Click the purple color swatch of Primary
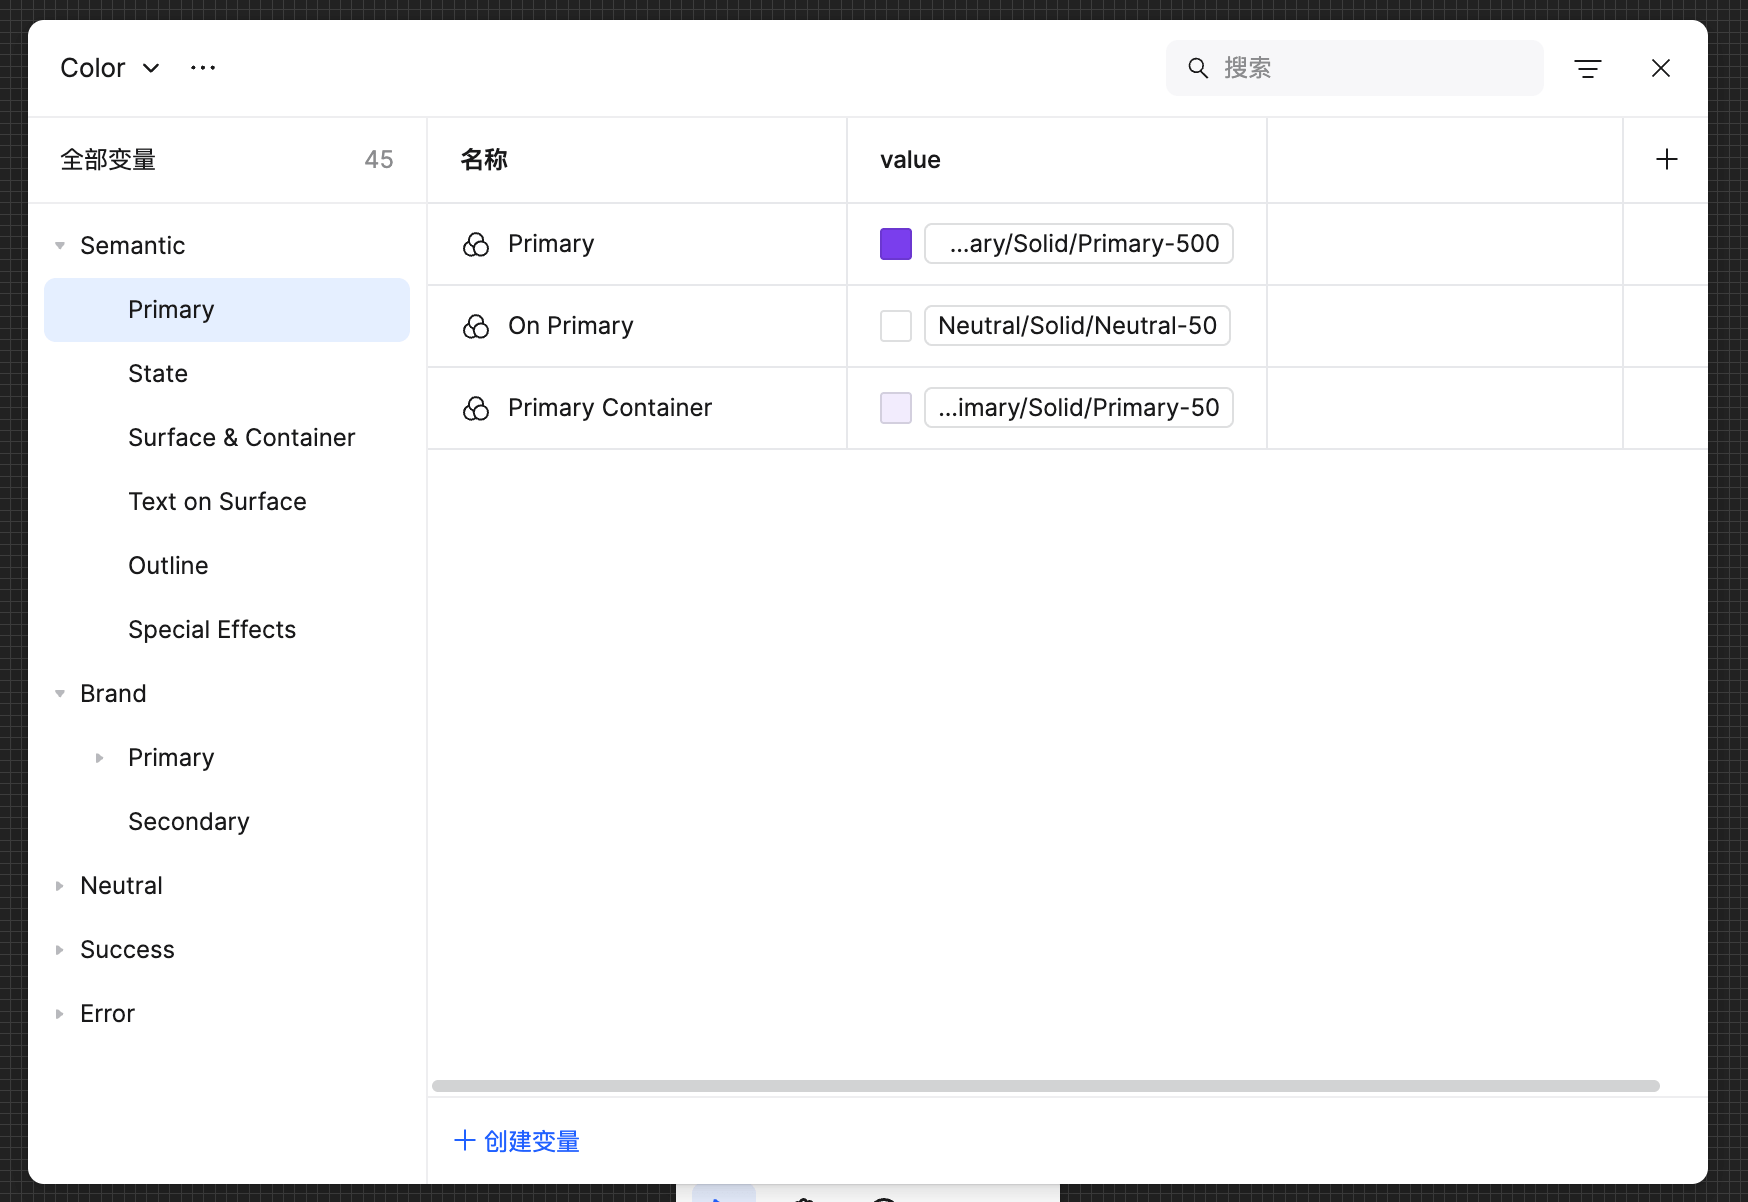Viewport: 1748px width, 1202px height. [895, 243]
